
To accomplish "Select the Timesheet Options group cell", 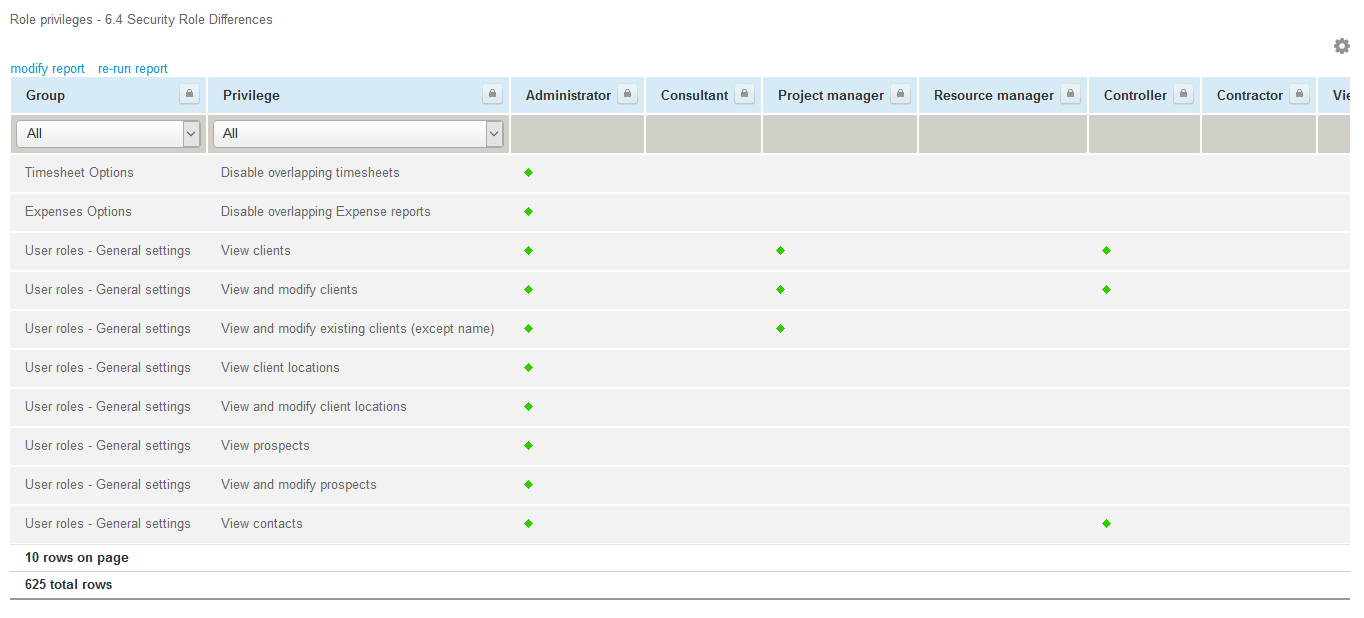I will click(79, 172).
